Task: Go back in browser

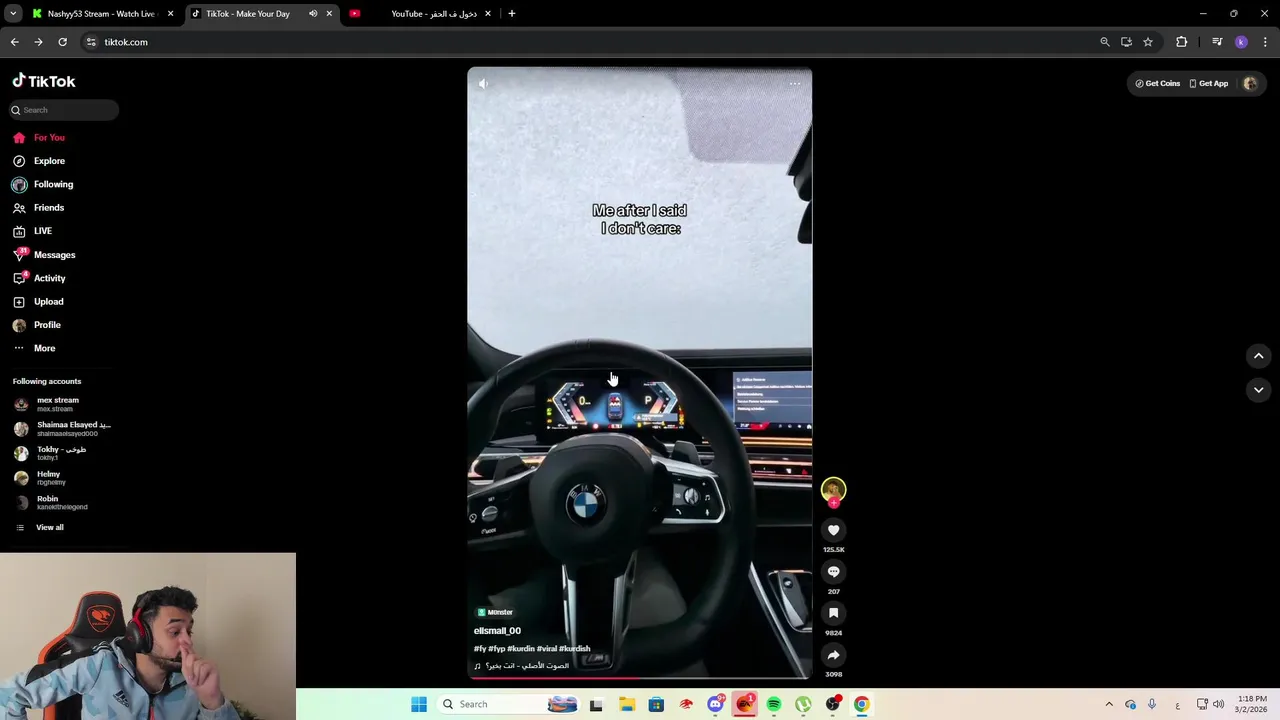Action: tap(14, 42)
